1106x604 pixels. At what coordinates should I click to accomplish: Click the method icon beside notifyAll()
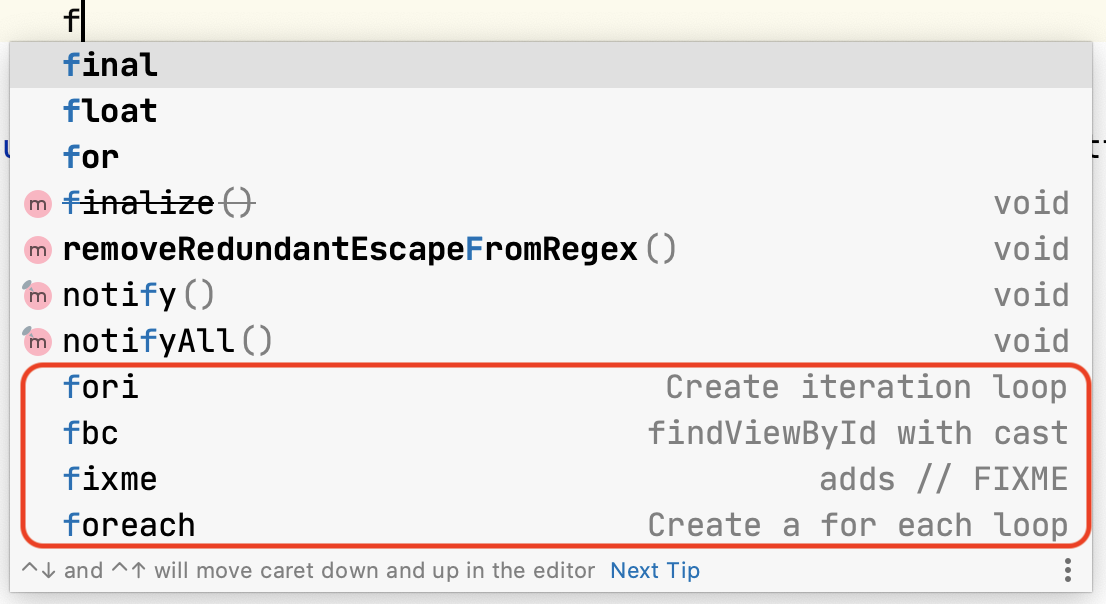click(38, 341)
